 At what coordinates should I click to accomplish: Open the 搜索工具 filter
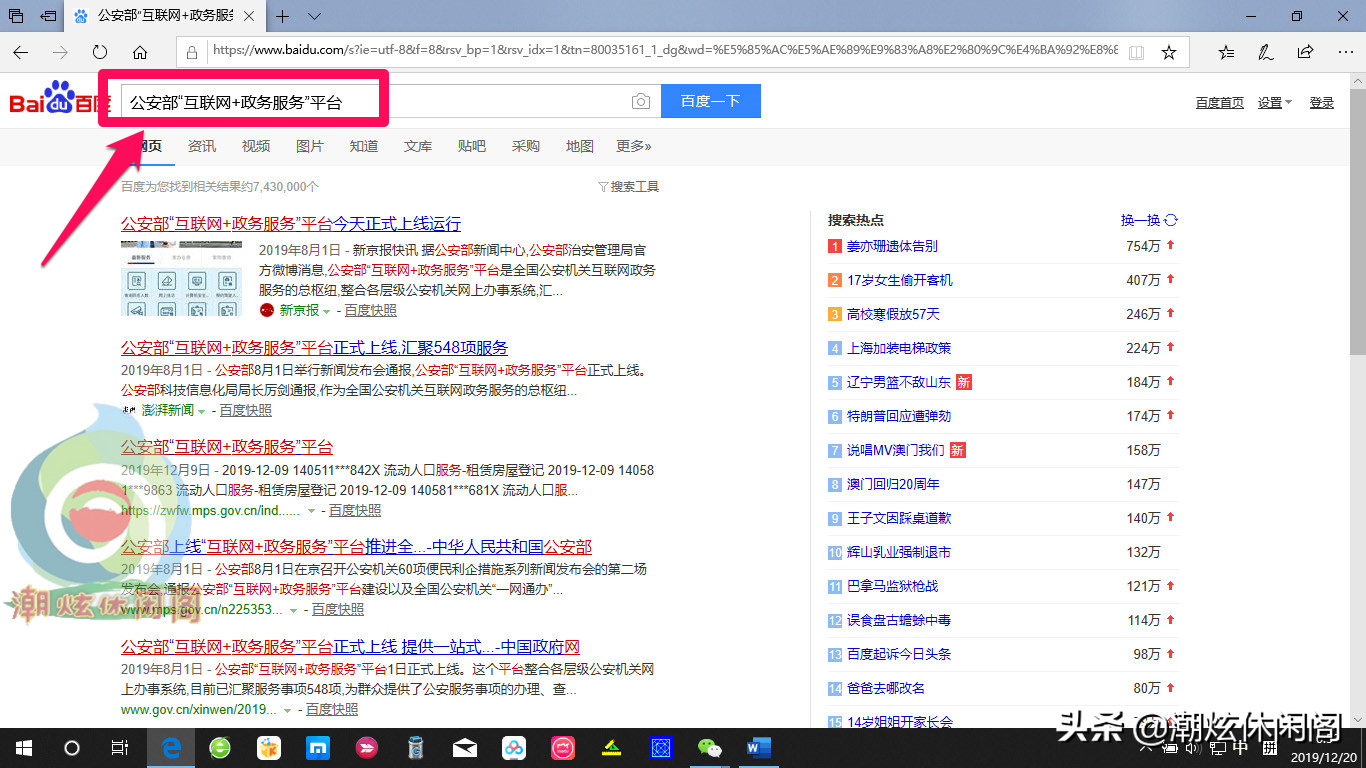click(629, 186)
